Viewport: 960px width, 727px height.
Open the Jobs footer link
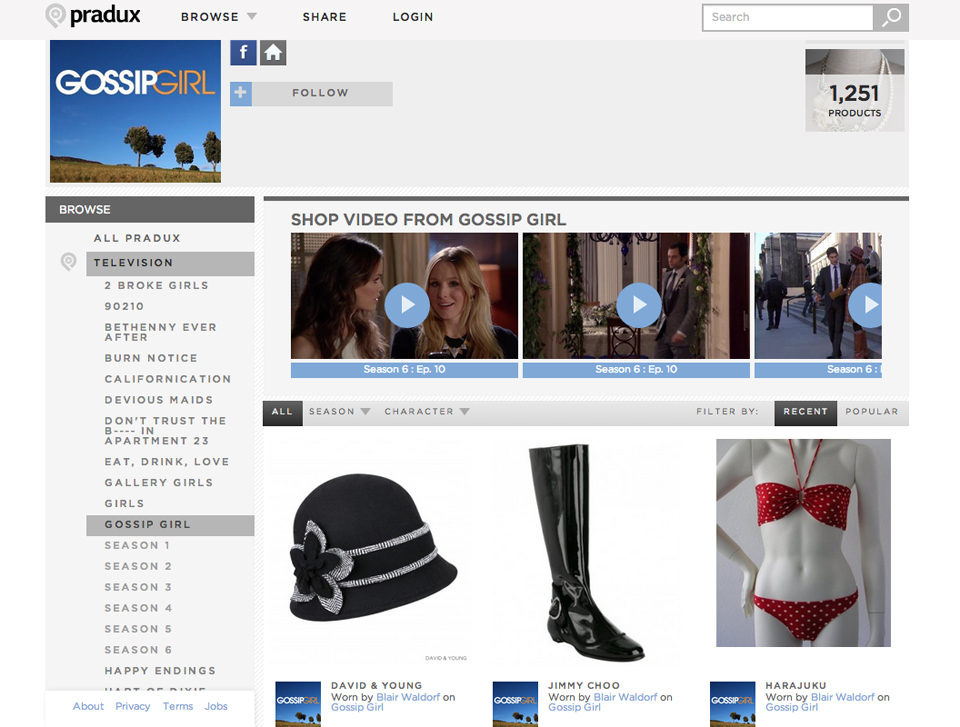click(216, 706)
